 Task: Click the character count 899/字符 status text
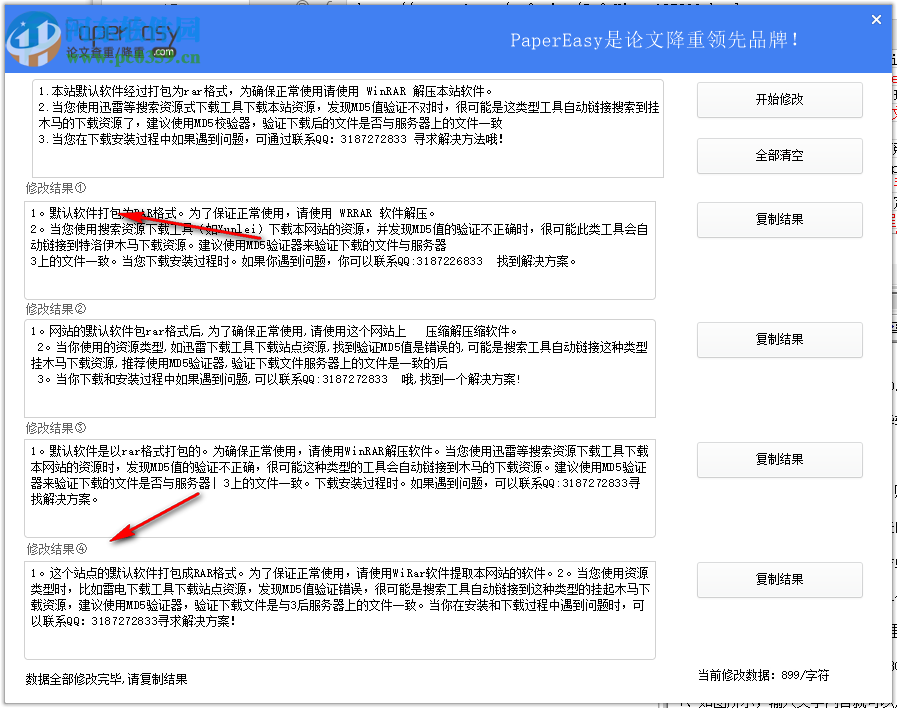(x=761, y=677)
